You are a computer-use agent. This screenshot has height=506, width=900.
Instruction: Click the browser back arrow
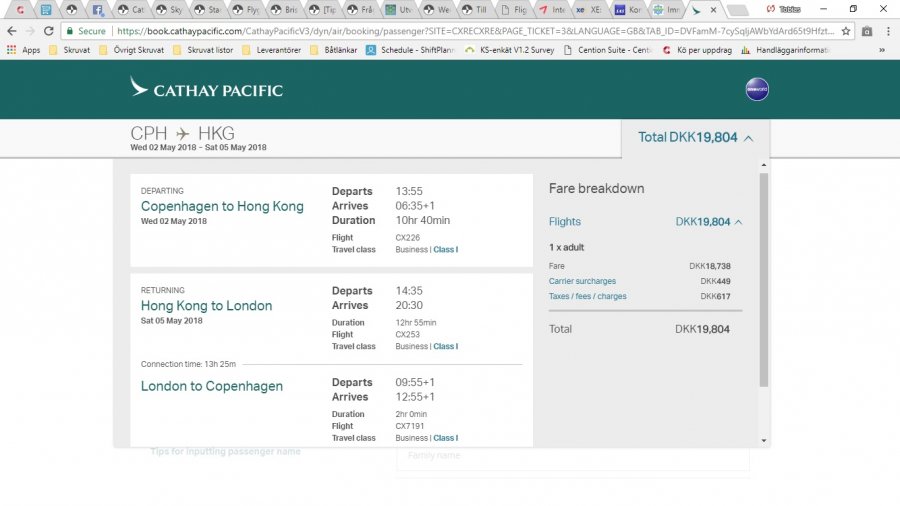tap(11, 31)
